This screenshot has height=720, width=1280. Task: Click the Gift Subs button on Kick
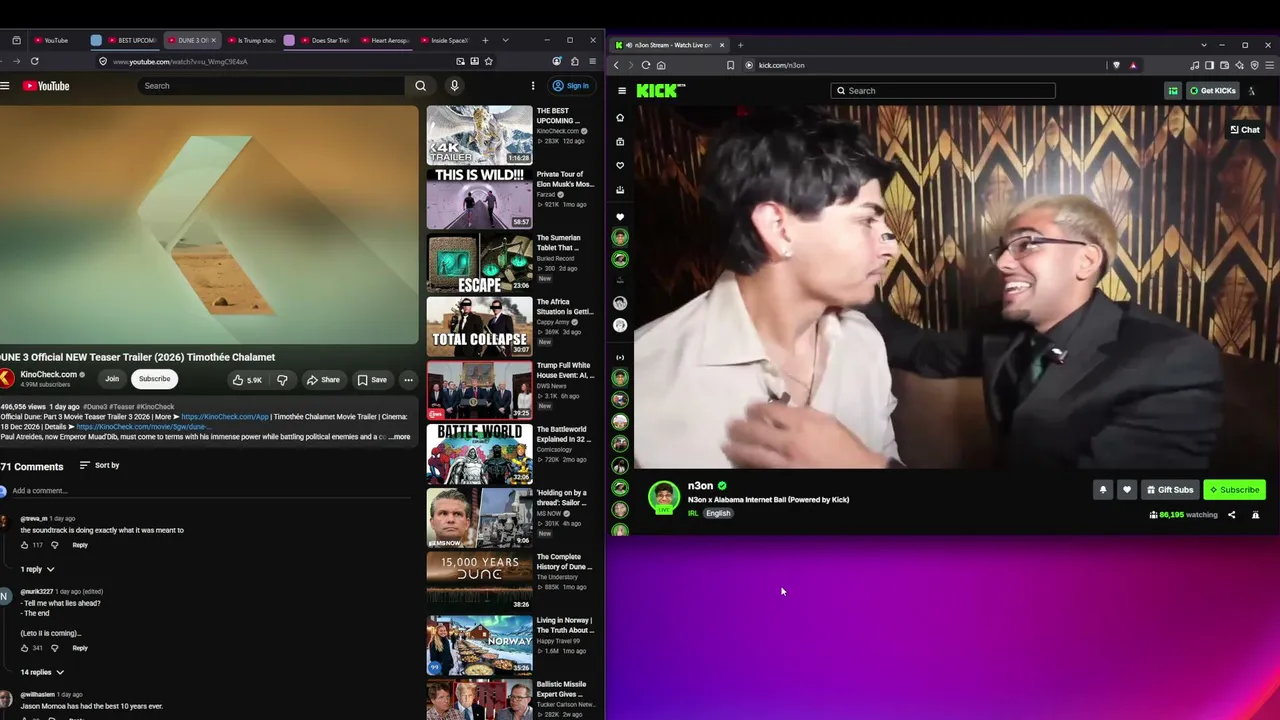tap(1170, 490)
